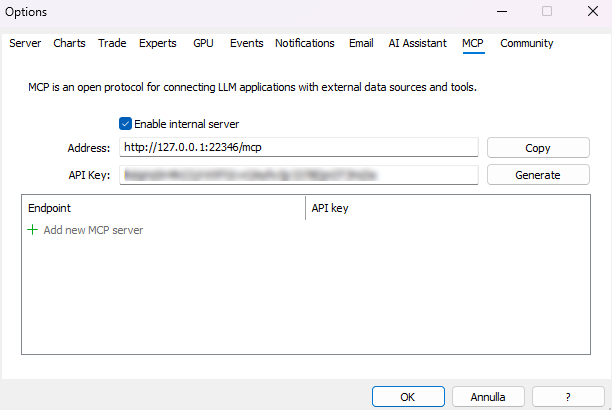Minimize the Options window
The image size is (612, 410).
tap(502, 11)
